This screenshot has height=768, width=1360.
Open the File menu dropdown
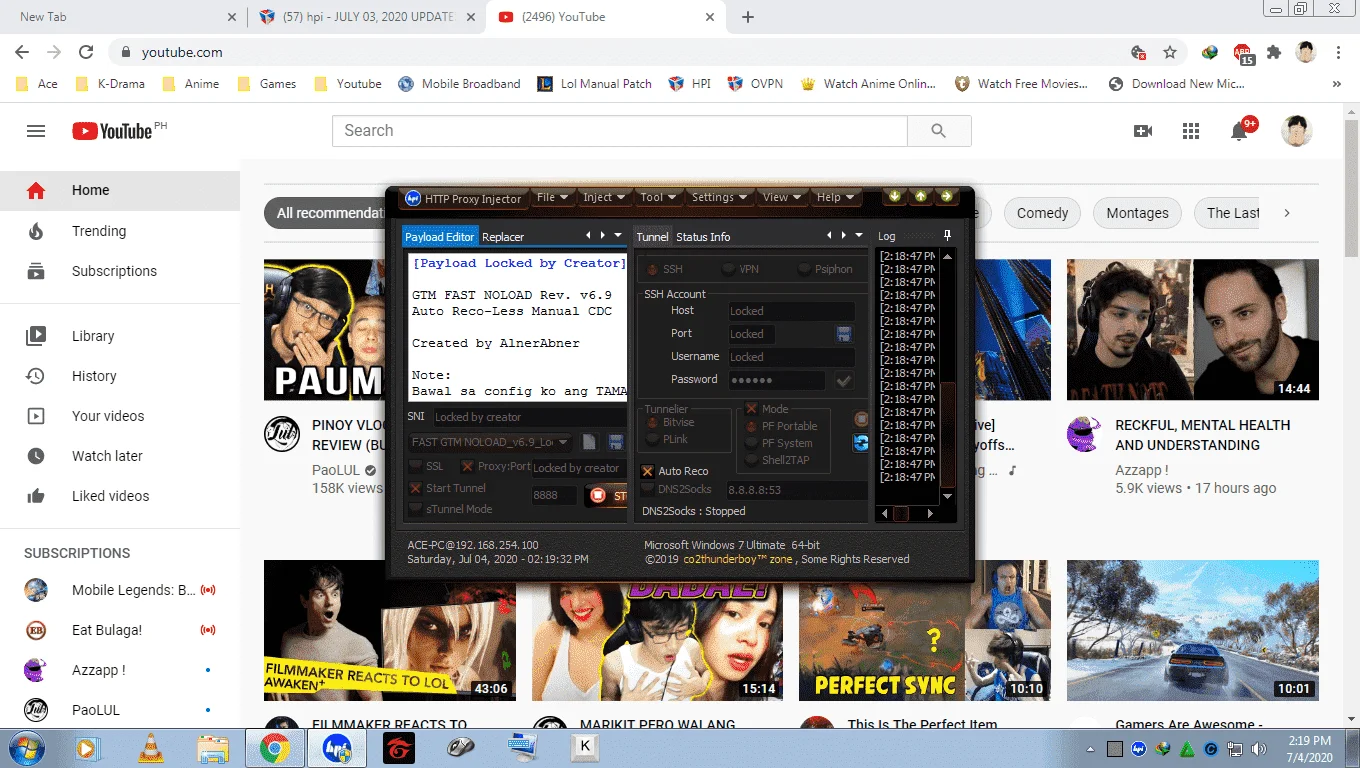553,197
